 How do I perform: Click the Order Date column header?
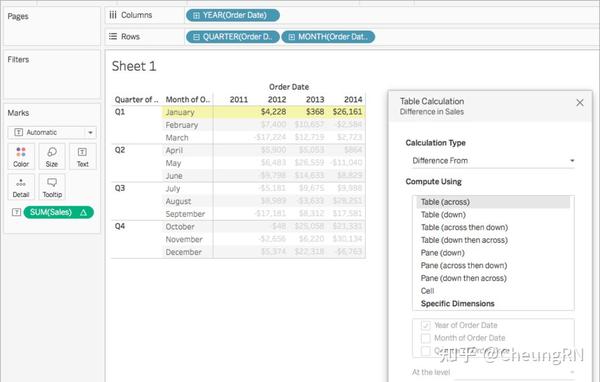289,87
